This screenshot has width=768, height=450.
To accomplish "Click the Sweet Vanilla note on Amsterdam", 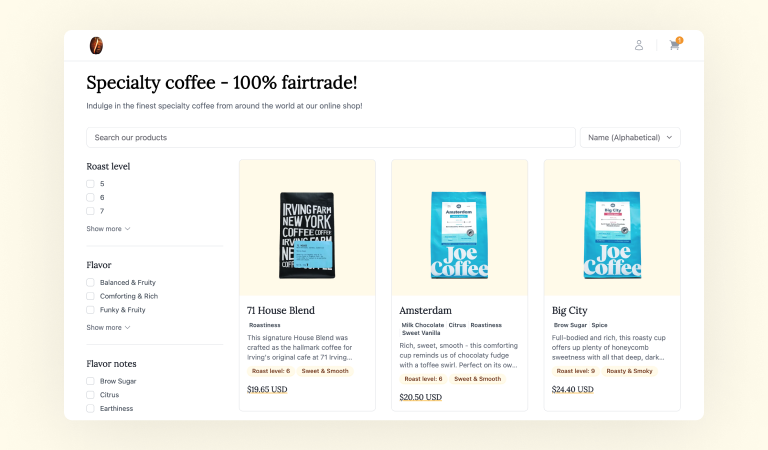I will click(421, 333).
